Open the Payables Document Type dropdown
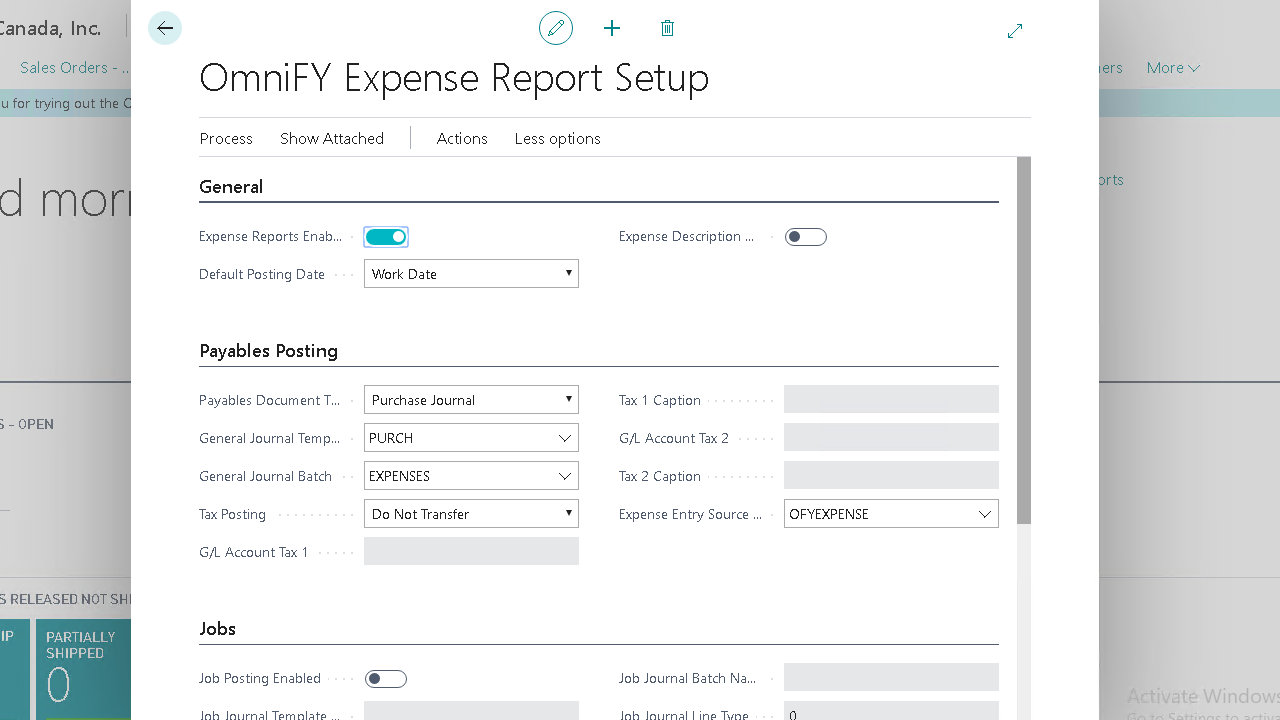 pos(471,400)
